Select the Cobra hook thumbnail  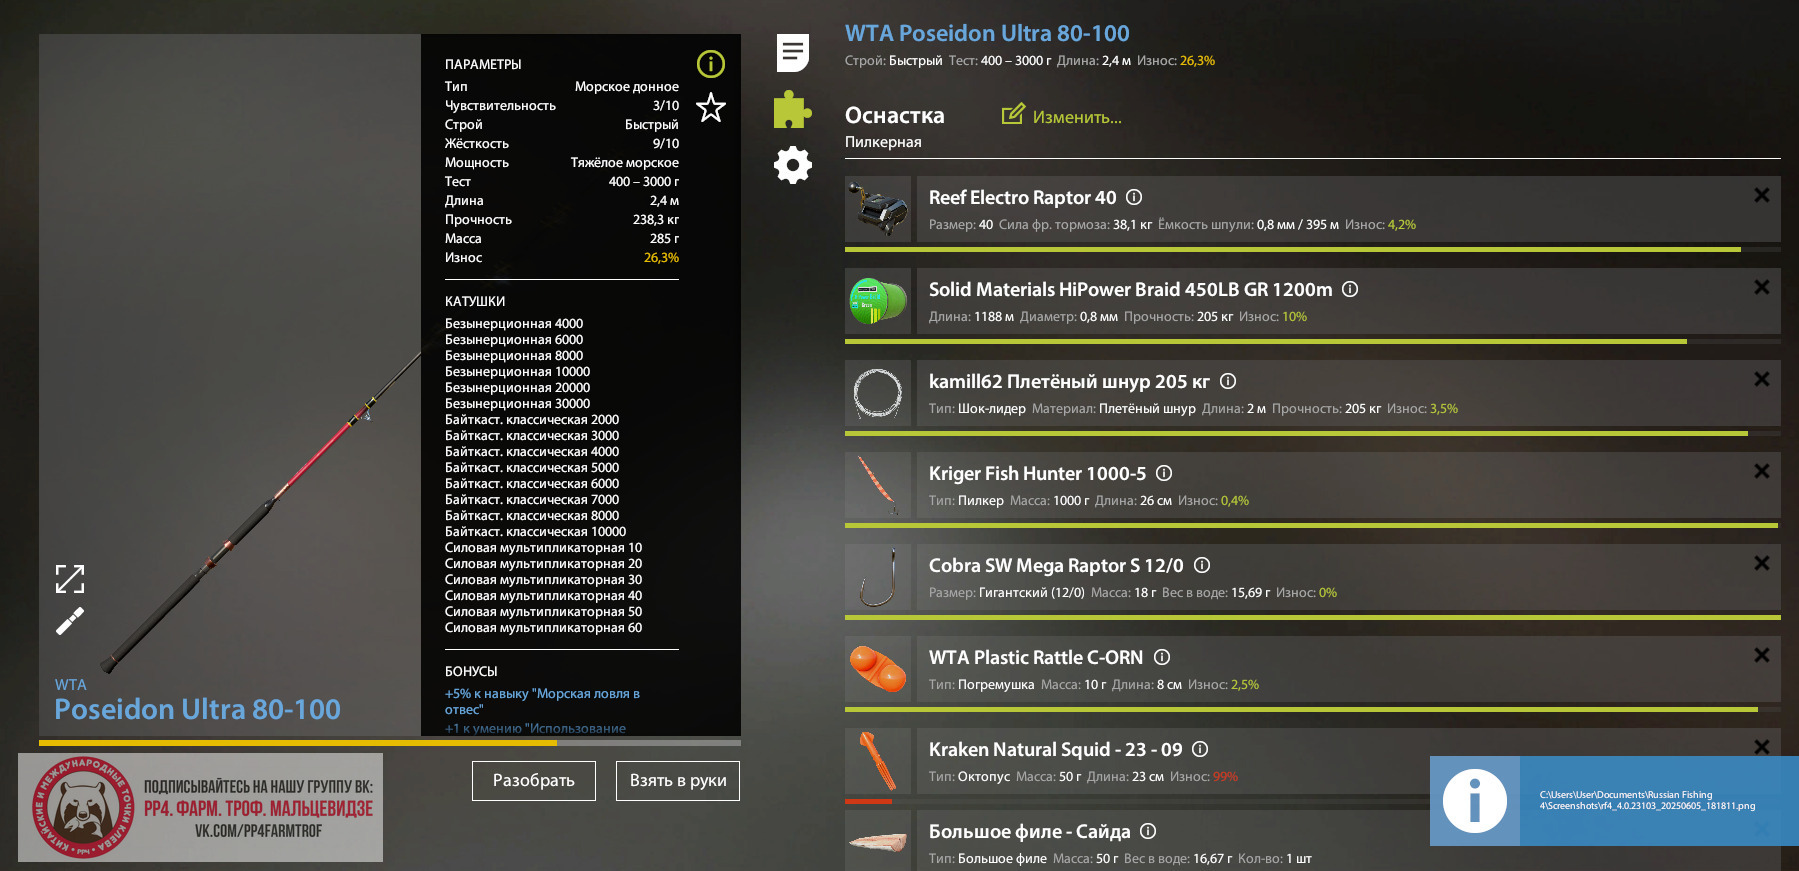point(878,577)
